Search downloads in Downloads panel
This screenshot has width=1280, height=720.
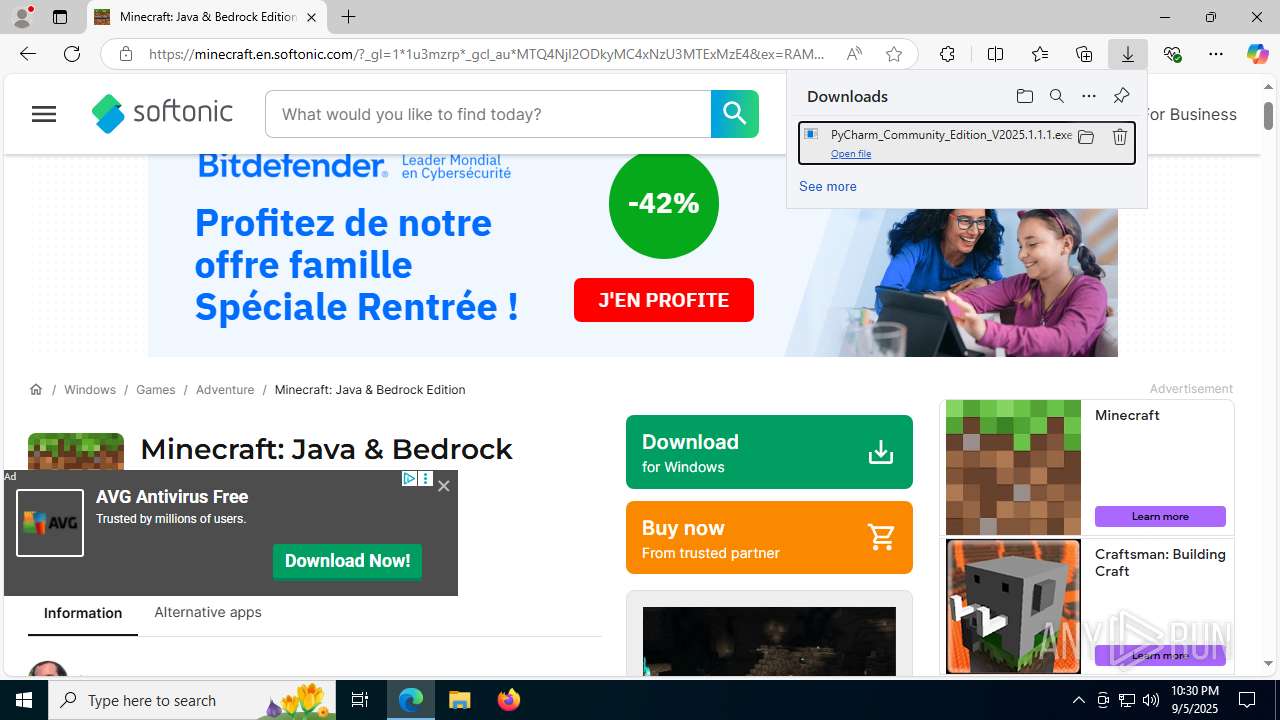coord(1057,96)
